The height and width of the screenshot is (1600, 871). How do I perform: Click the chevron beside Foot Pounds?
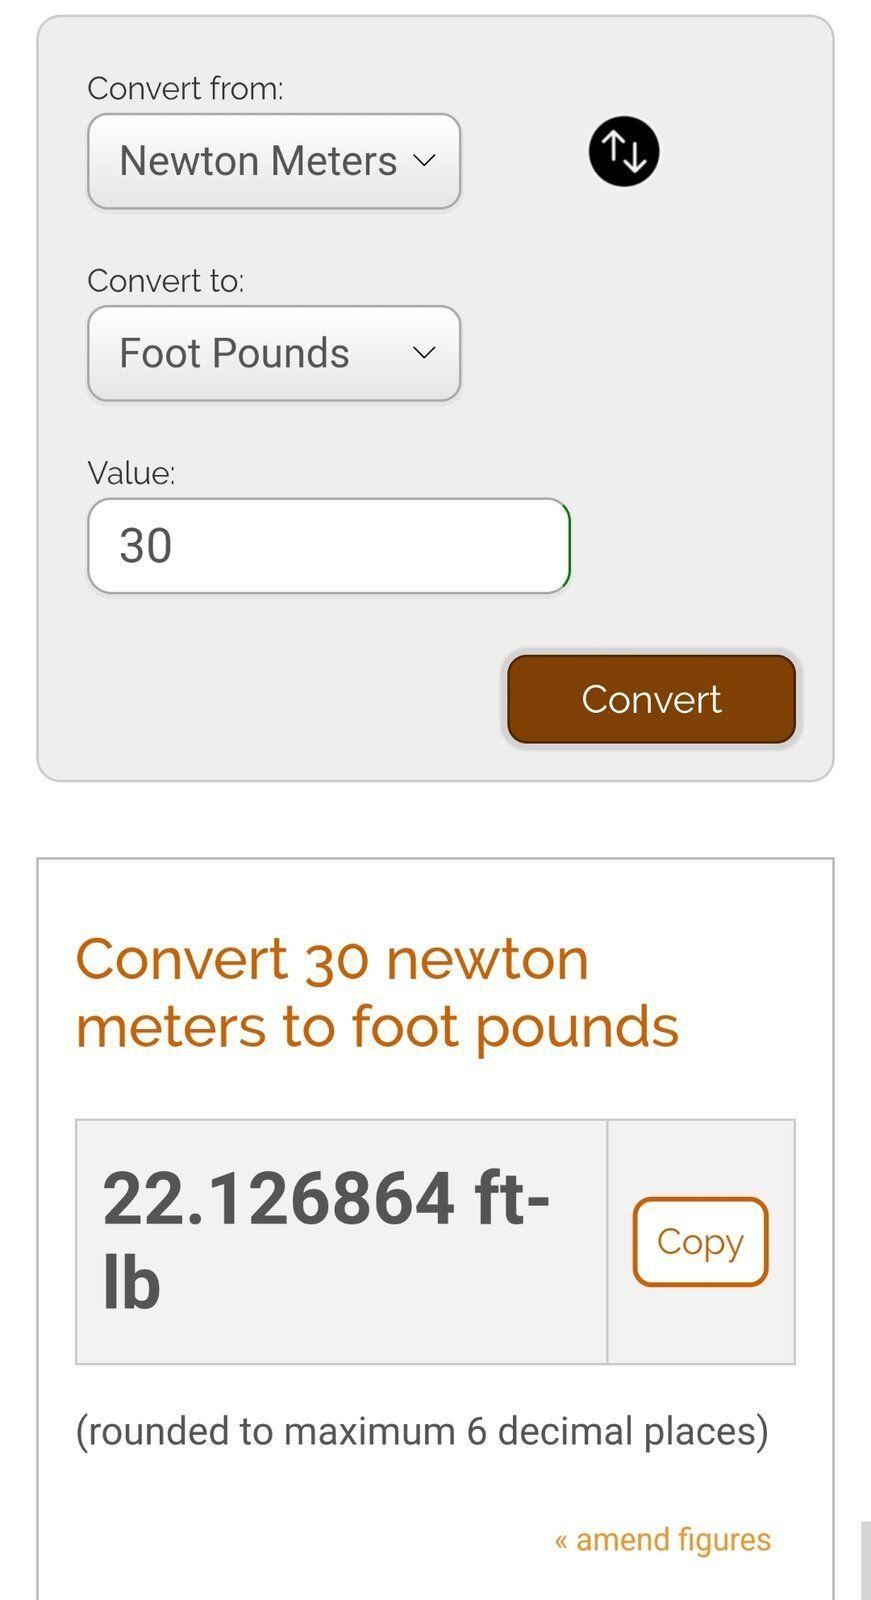click(424, 353)
